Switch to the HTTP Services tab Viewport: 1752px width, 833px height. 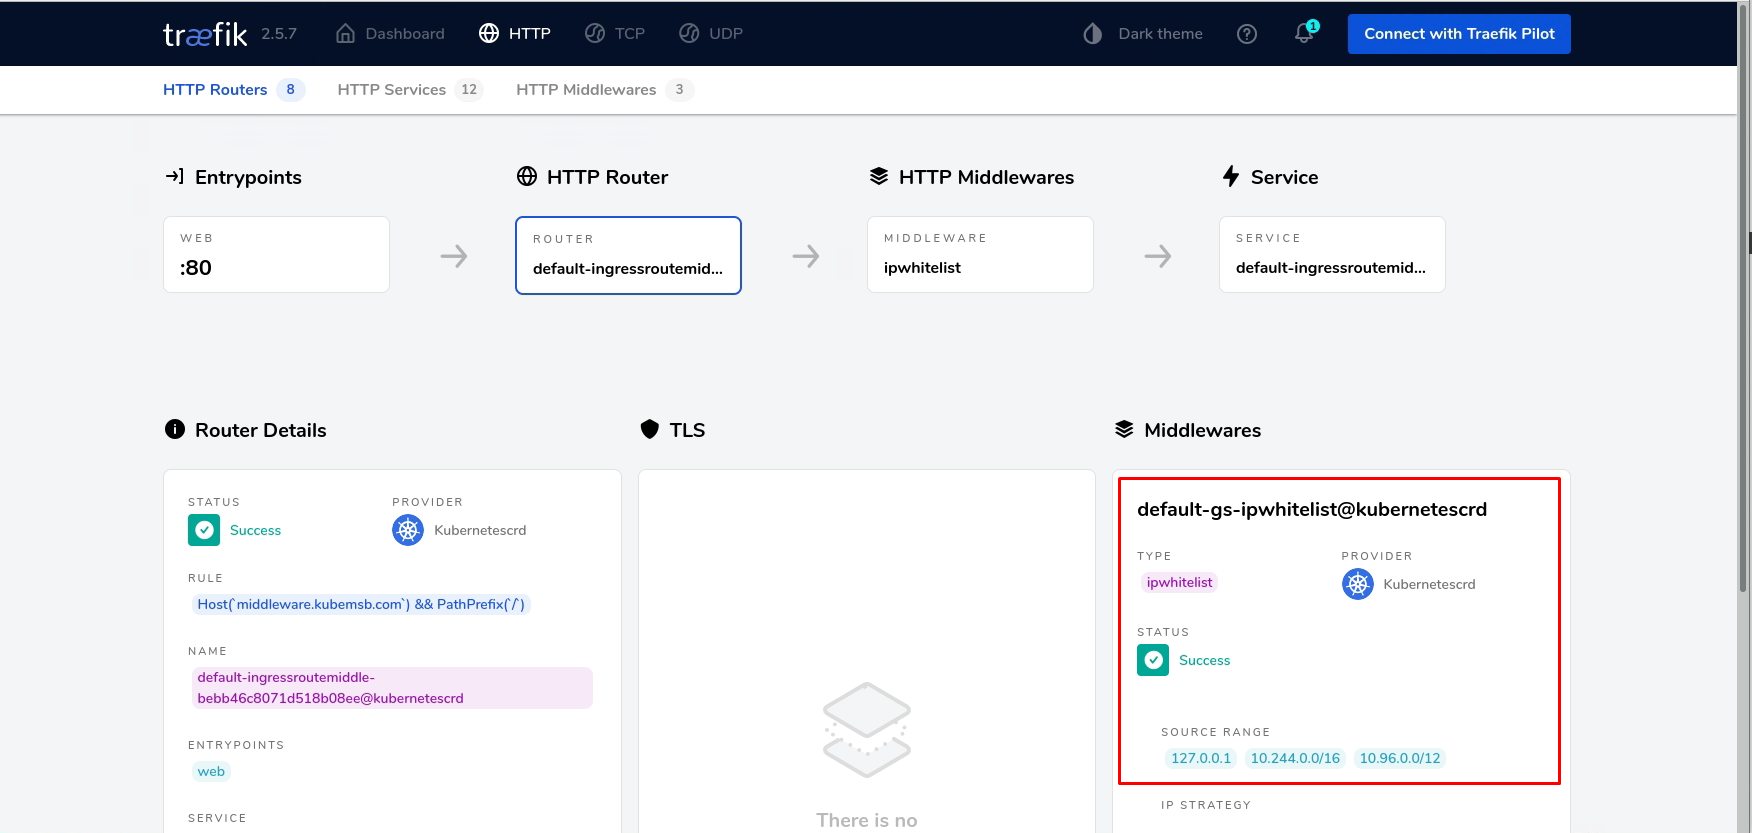coord(392,90)
